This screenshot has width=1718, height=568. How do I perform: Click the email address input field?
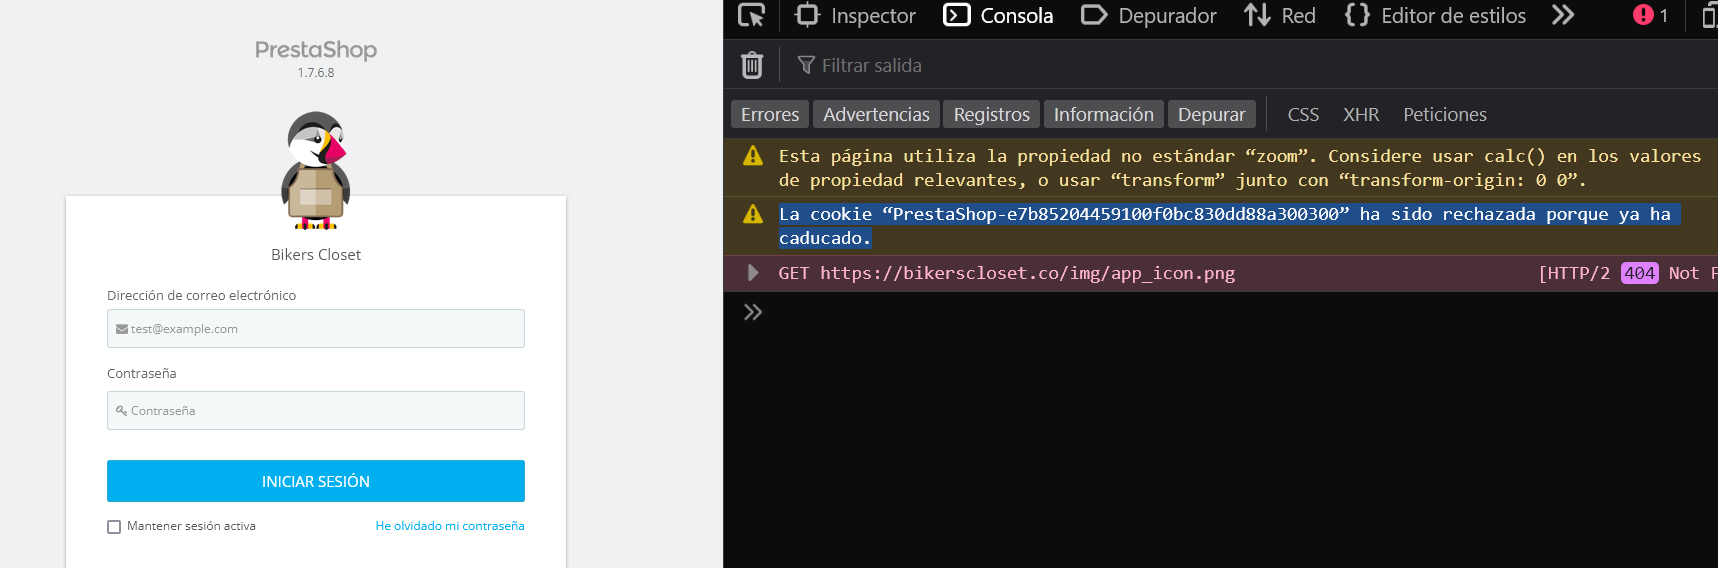pyautogui.click(x=316, y=328)
